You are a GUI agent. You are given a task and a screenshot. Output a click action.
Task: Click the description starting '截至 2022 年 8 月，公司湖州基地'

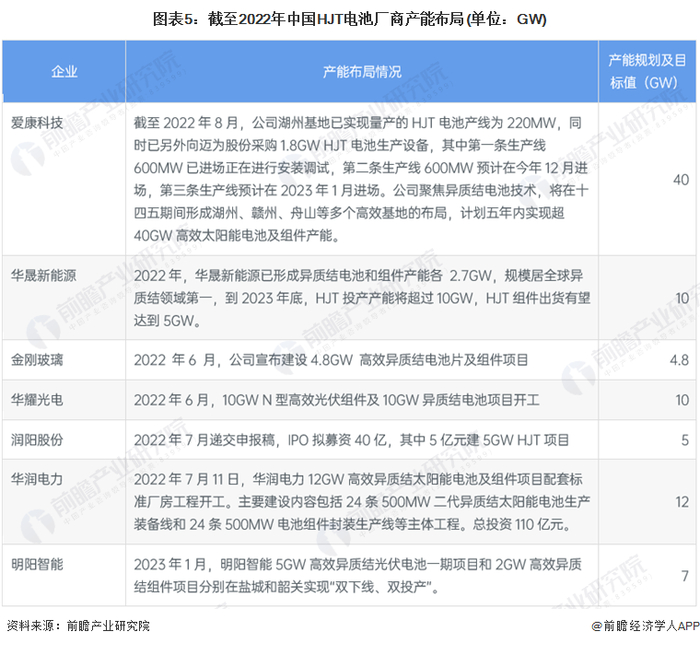[361, 179]
